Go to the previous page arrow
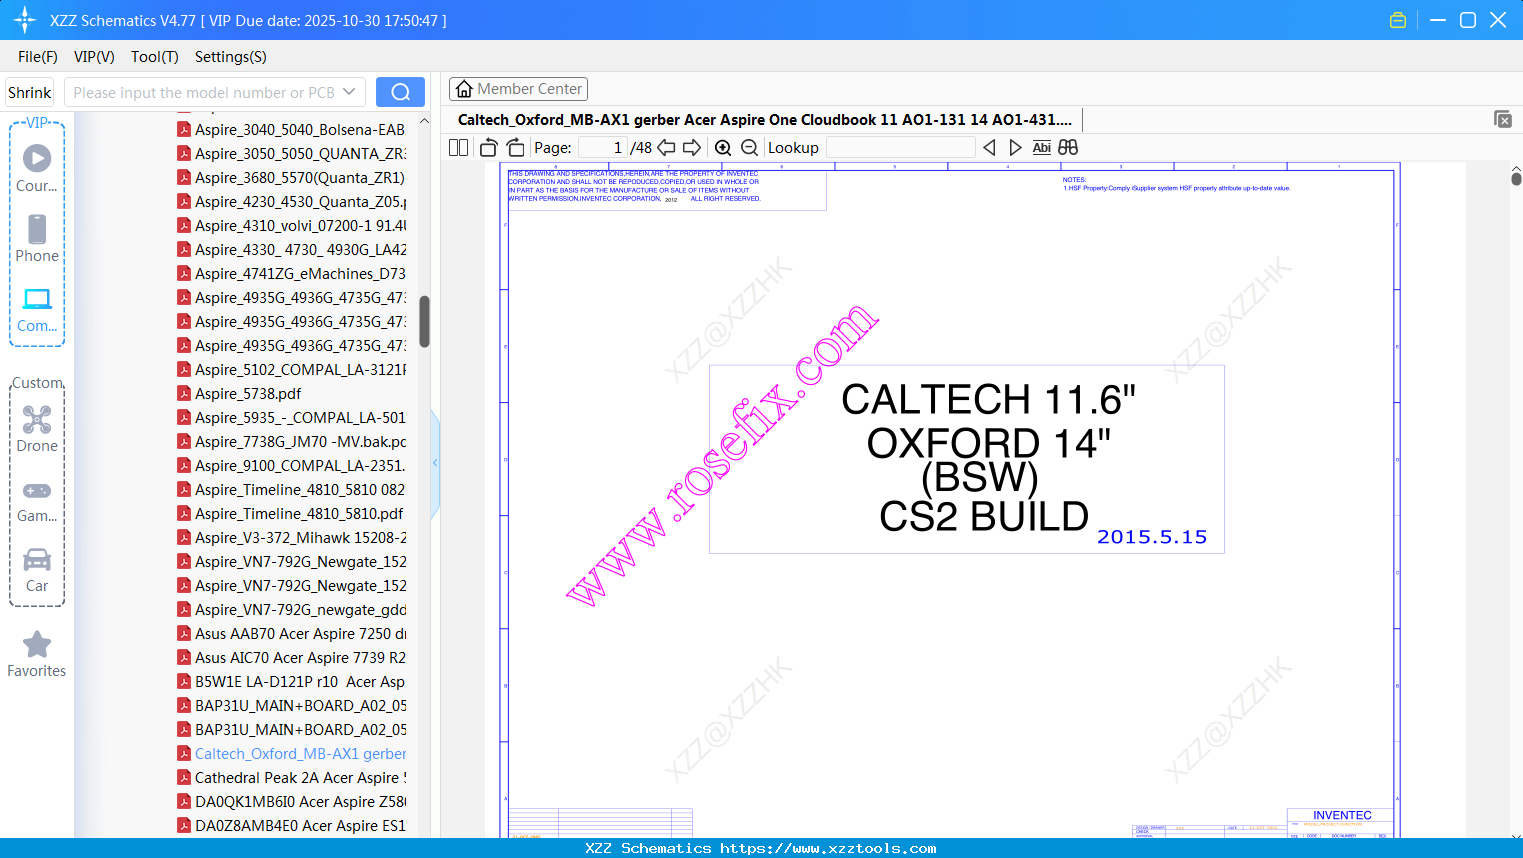The width and height of the screenshot is (1523, 858). click(x=666, y=147)
